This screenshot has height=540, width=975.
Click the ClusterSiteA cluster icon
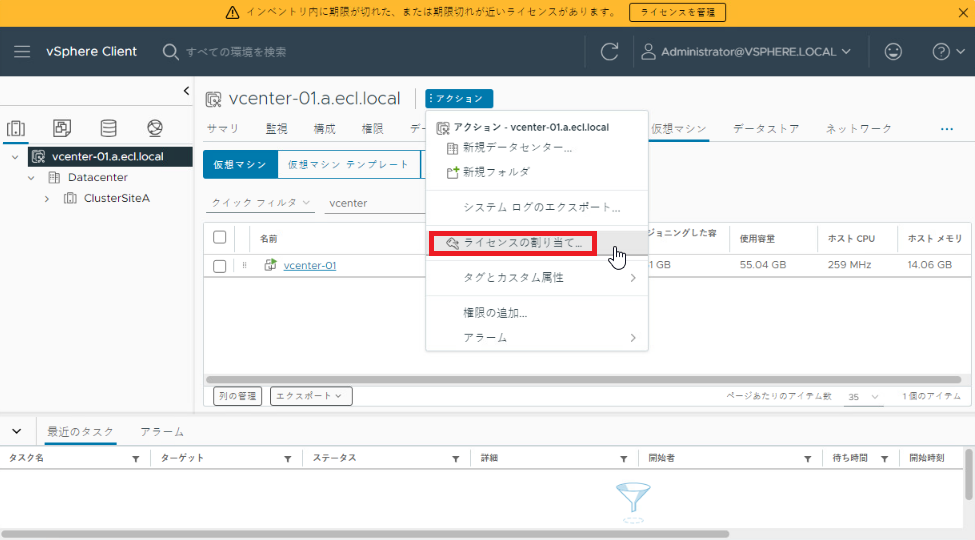[70, 198]
